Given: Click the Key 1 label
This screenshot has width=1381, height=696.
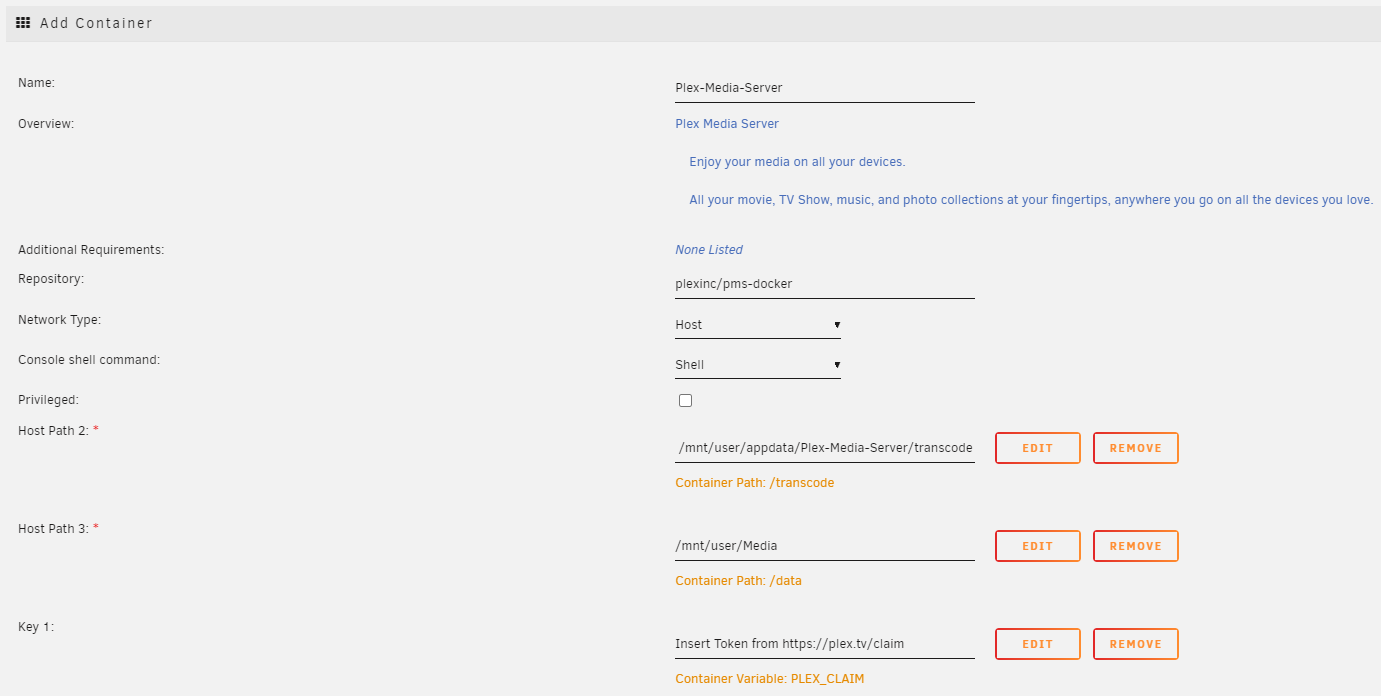Looking at the screenshot, I should (38, 626).
